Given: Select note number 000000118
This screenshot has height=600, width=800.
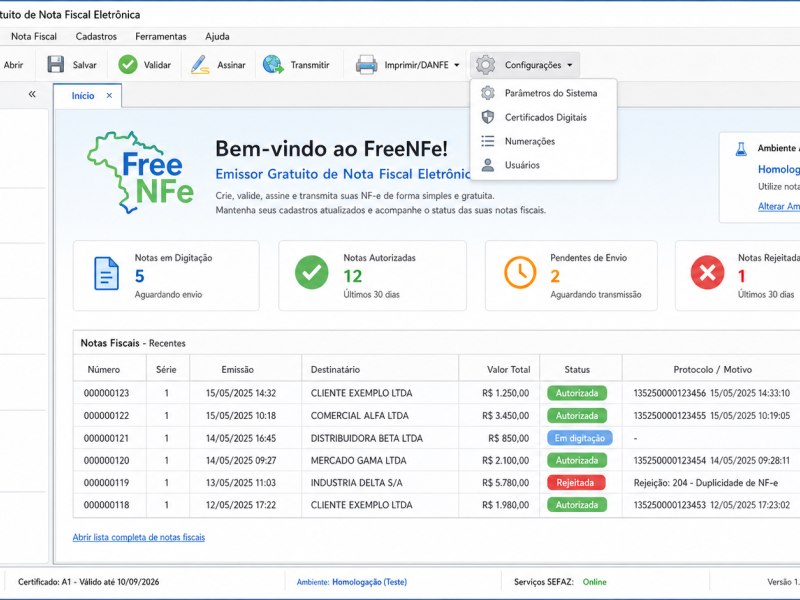Looking at the screenshot, I should 107,505.
